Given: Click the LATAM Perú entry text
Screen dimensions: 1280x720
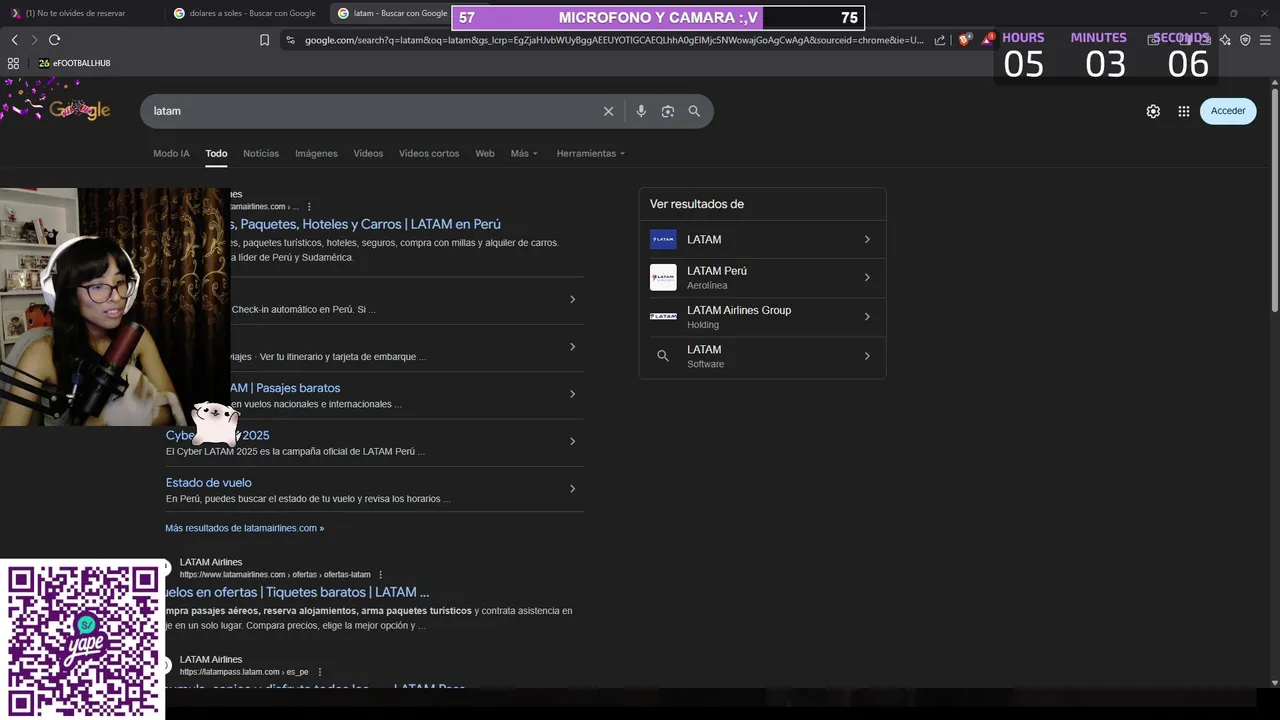Looking at the screenshot, I should point(717,271).
